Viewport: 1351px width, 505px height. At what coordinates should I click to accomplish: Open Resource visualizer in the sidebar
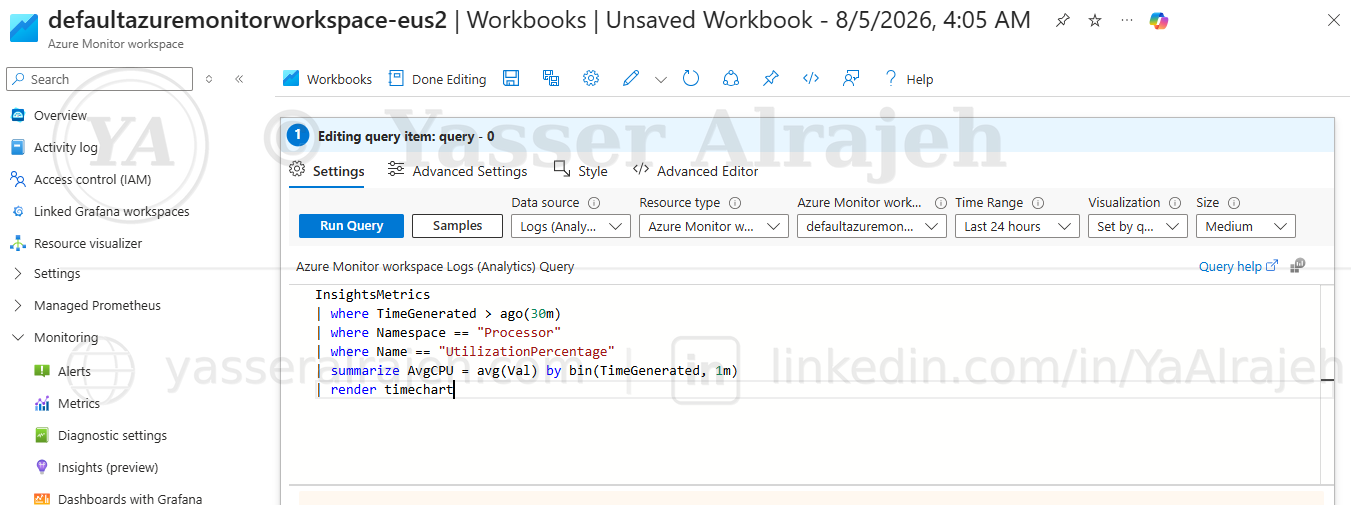tap(88, 243)
